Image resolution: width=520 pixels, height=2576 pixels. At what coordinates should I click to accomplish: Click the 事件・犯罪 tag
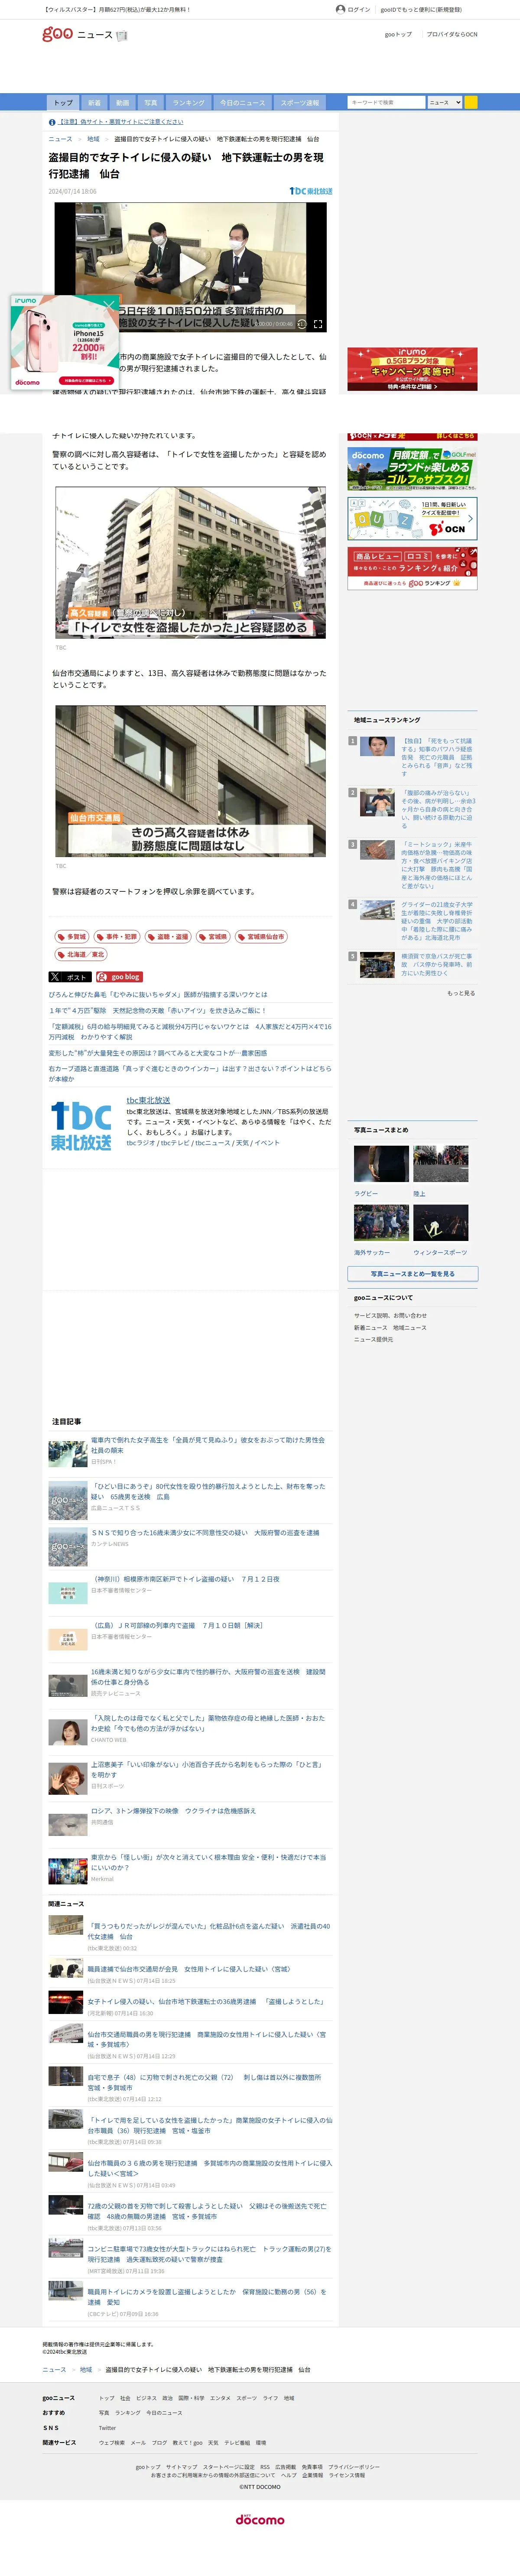click(x=117, y=937)
